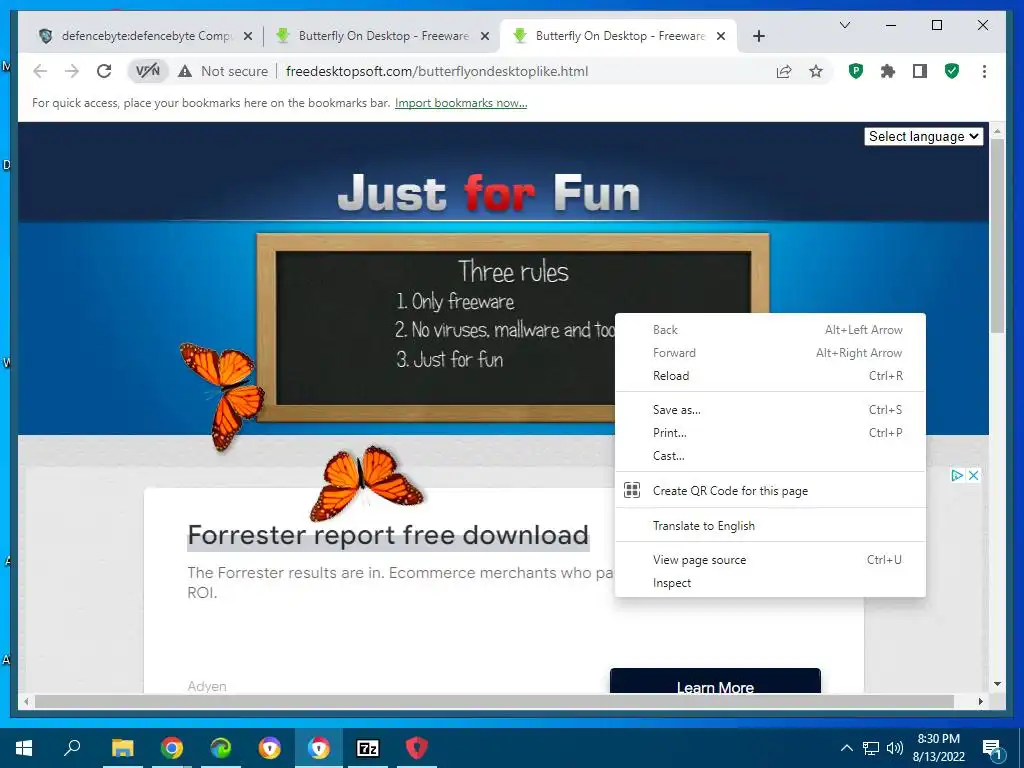Open the Extensions puzzle icon
This screenshot has height=768, width=1024.
coord(888,71)
